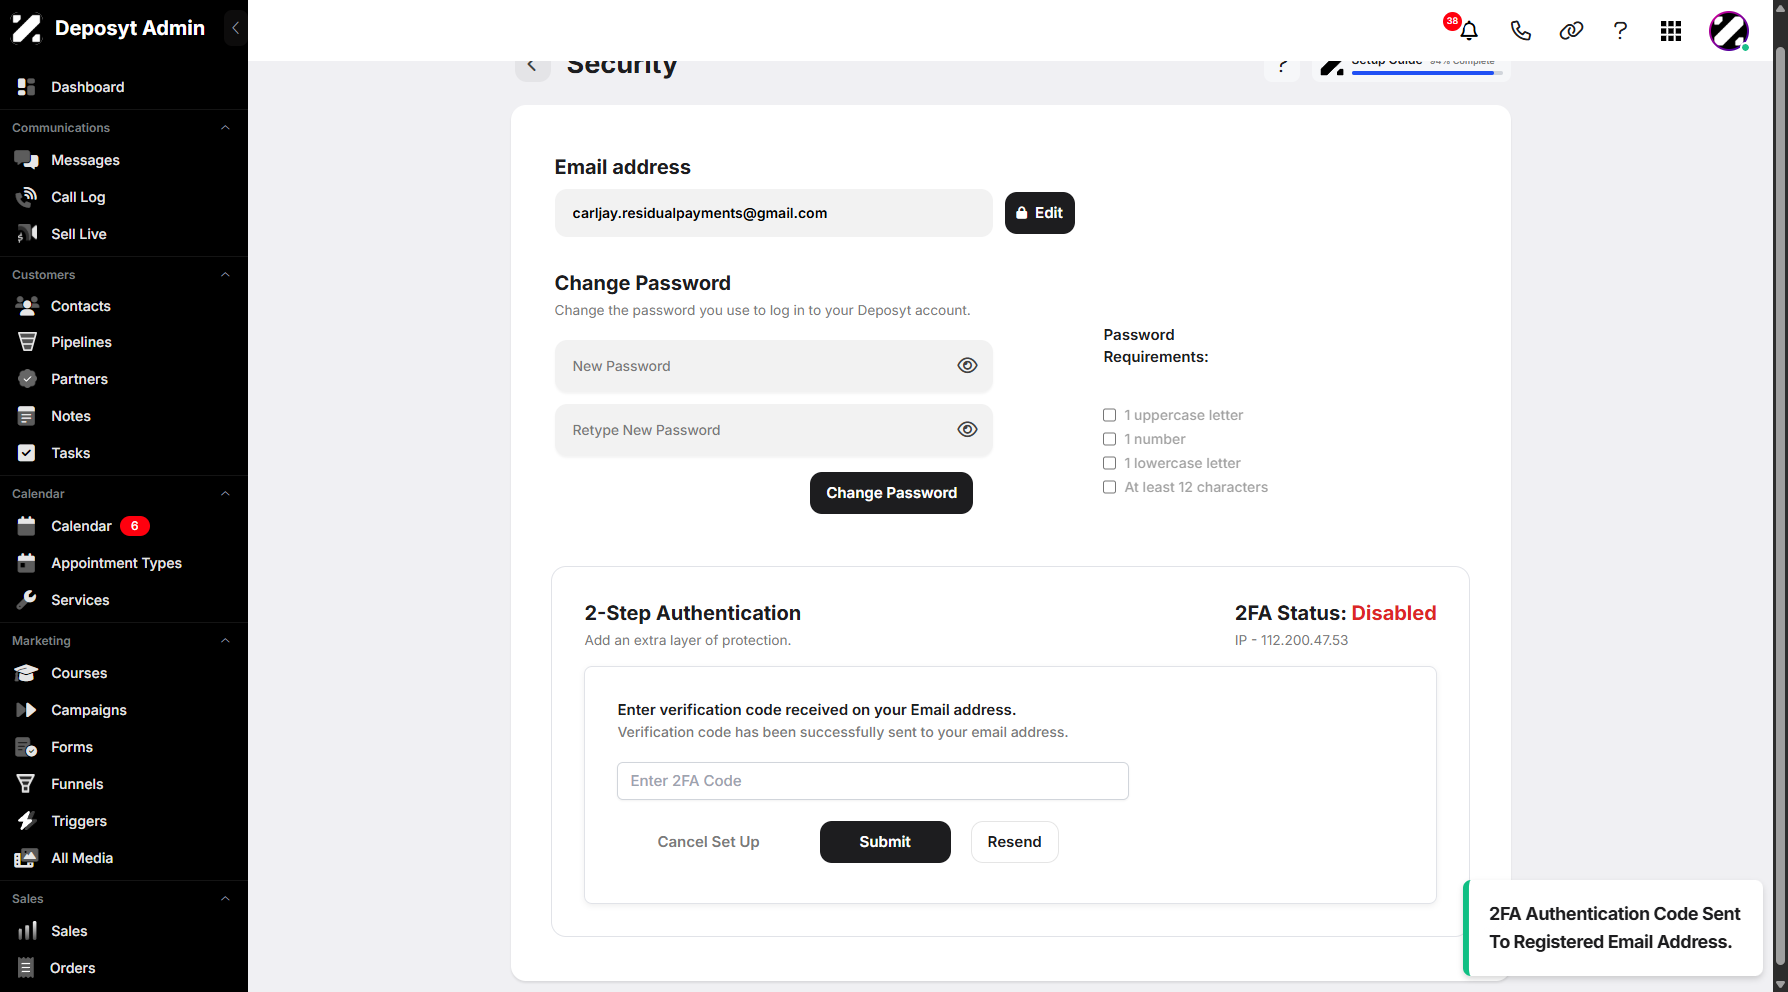This screenshot has height=992, width=1788.
Task: Click the Notes sidebar icon
Action: pyautogui.click(x=27, y=416)
